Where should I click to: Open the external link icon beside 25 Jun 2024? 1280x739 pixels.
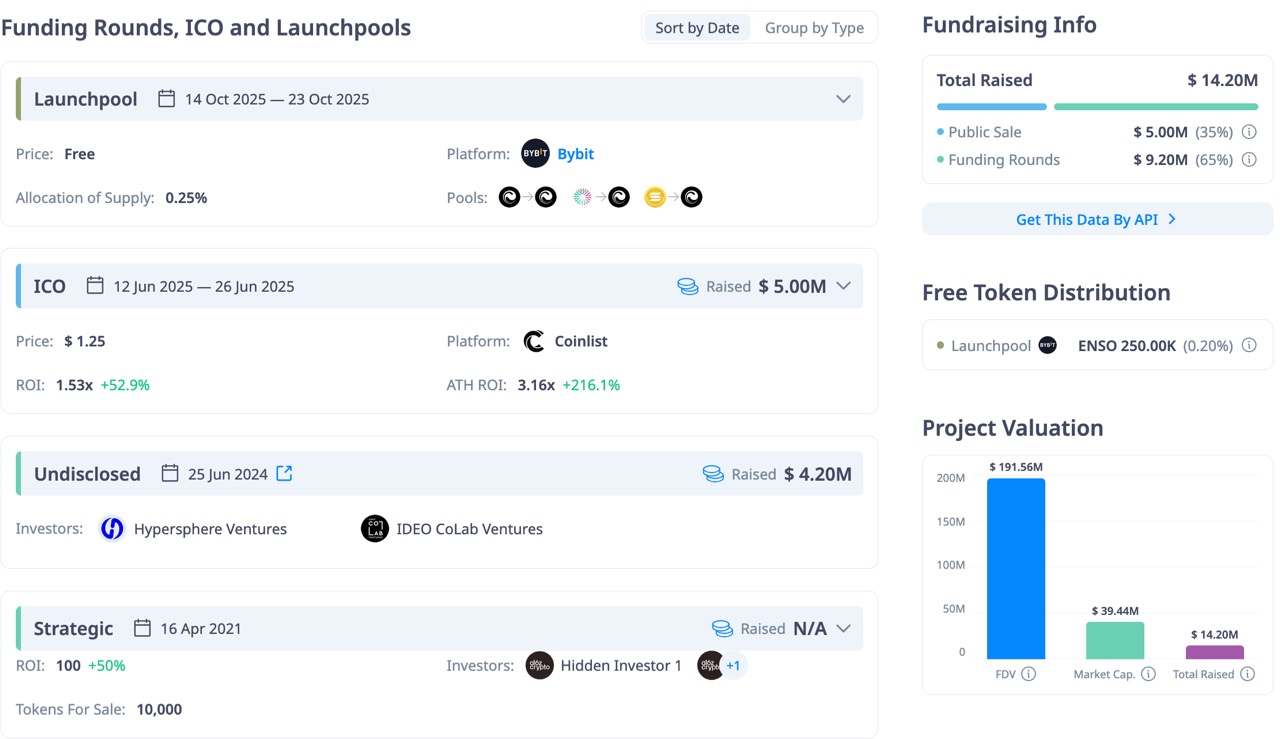(x=284, y=474)
